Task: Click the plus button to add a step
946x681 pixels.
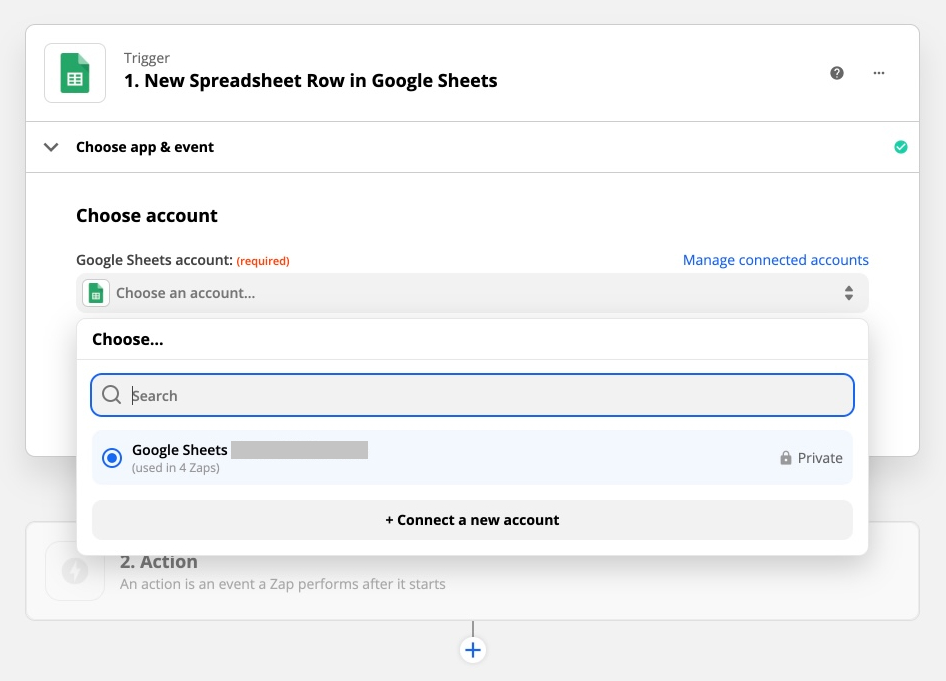Action: tap(473, 650)
